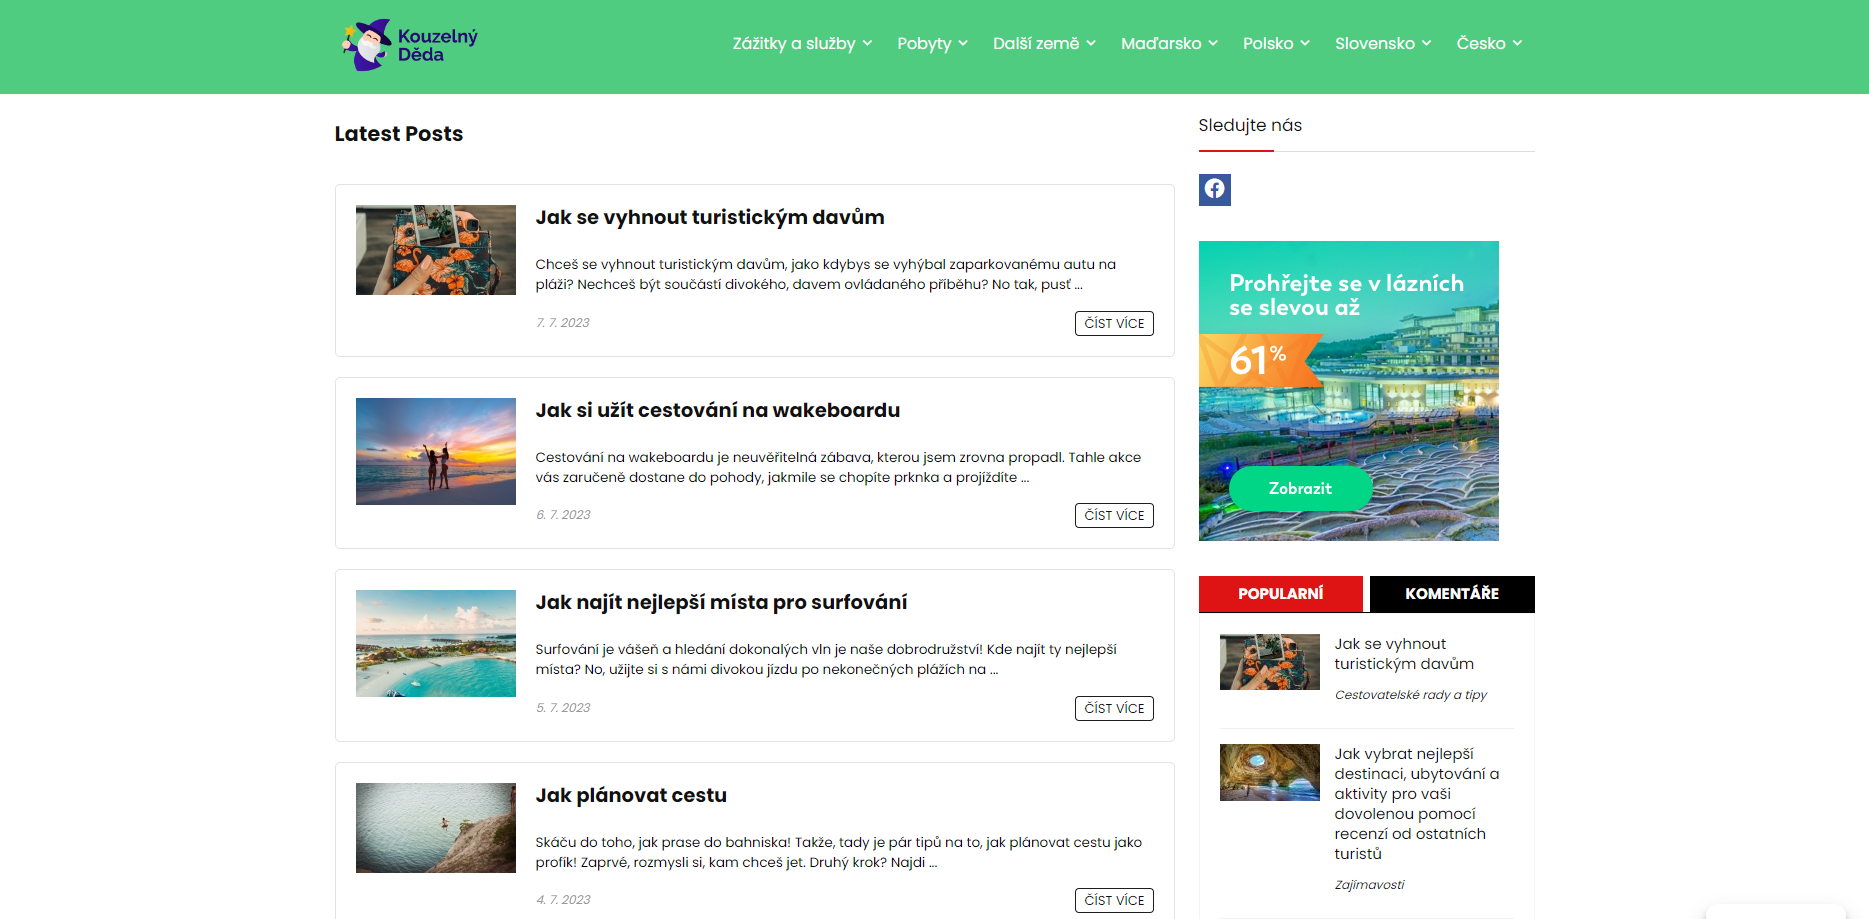1869x919 pixels.
Task: Expand the Zážitky a služby menu
Action: (x=802, y=43)
